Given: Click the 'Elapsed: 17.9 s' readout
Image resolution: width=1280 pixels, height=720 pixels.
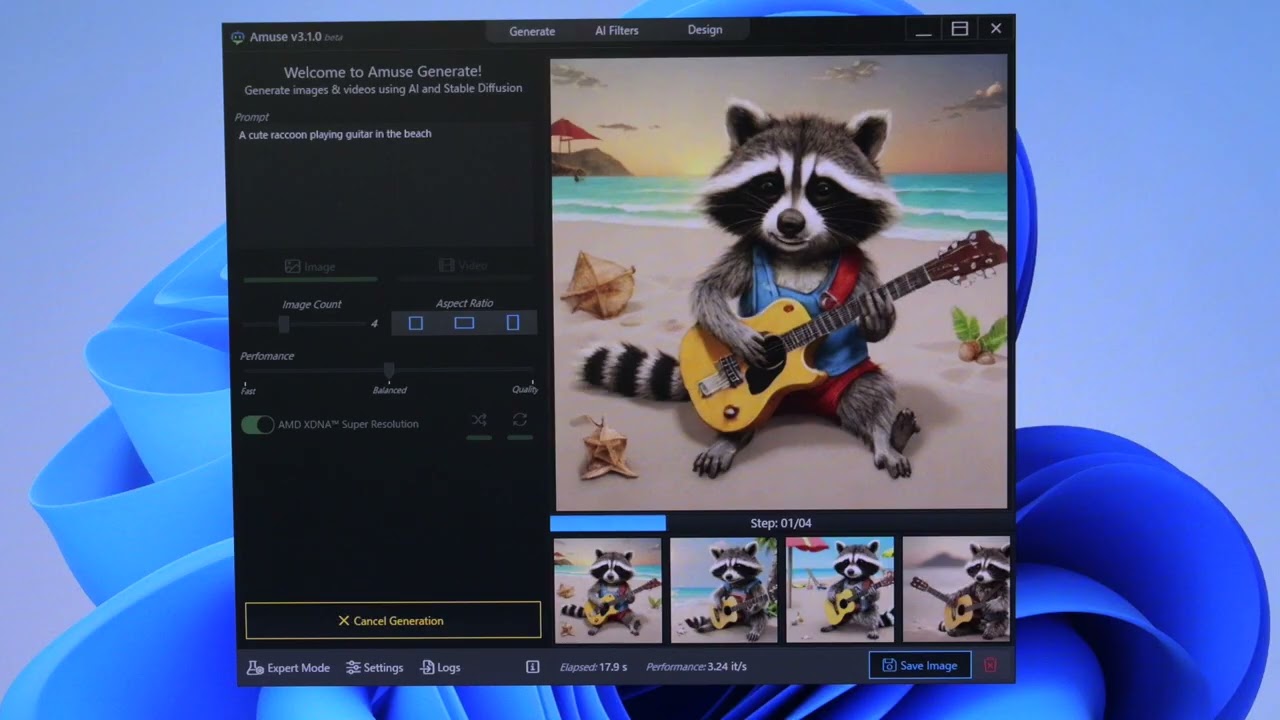Looking at the screenshot, I should pos(594,667).
